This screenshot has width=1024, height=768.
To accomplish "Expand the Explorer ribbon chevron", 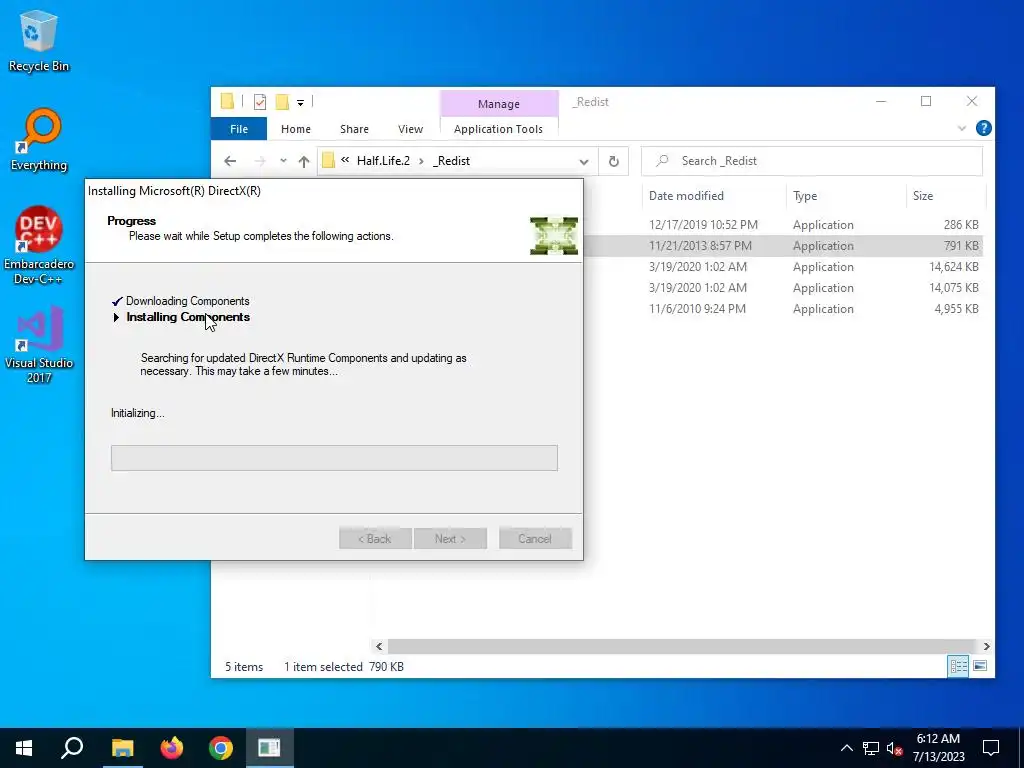I will coord(962,129).
